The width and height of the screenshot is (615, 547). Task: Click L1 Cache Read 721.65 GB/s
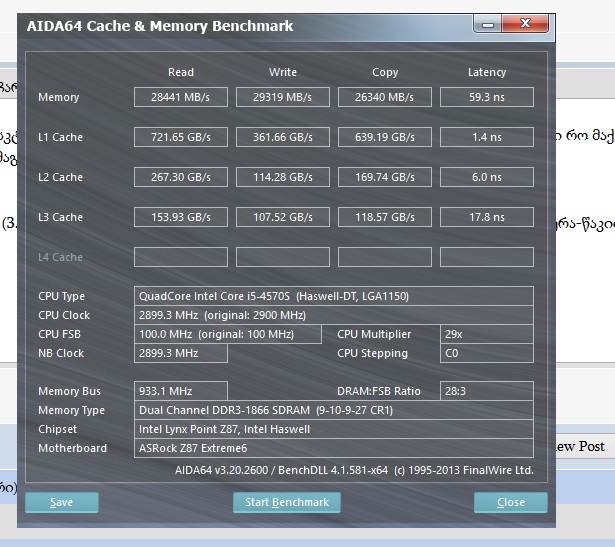coord(181,137)
